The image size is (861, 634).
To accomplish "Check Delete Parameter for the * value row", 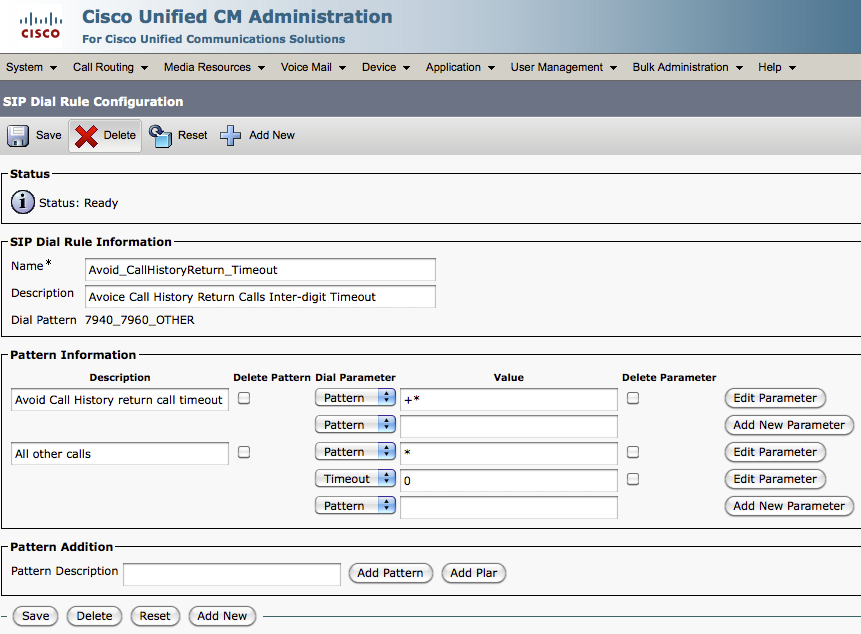I will coord(633,452).
